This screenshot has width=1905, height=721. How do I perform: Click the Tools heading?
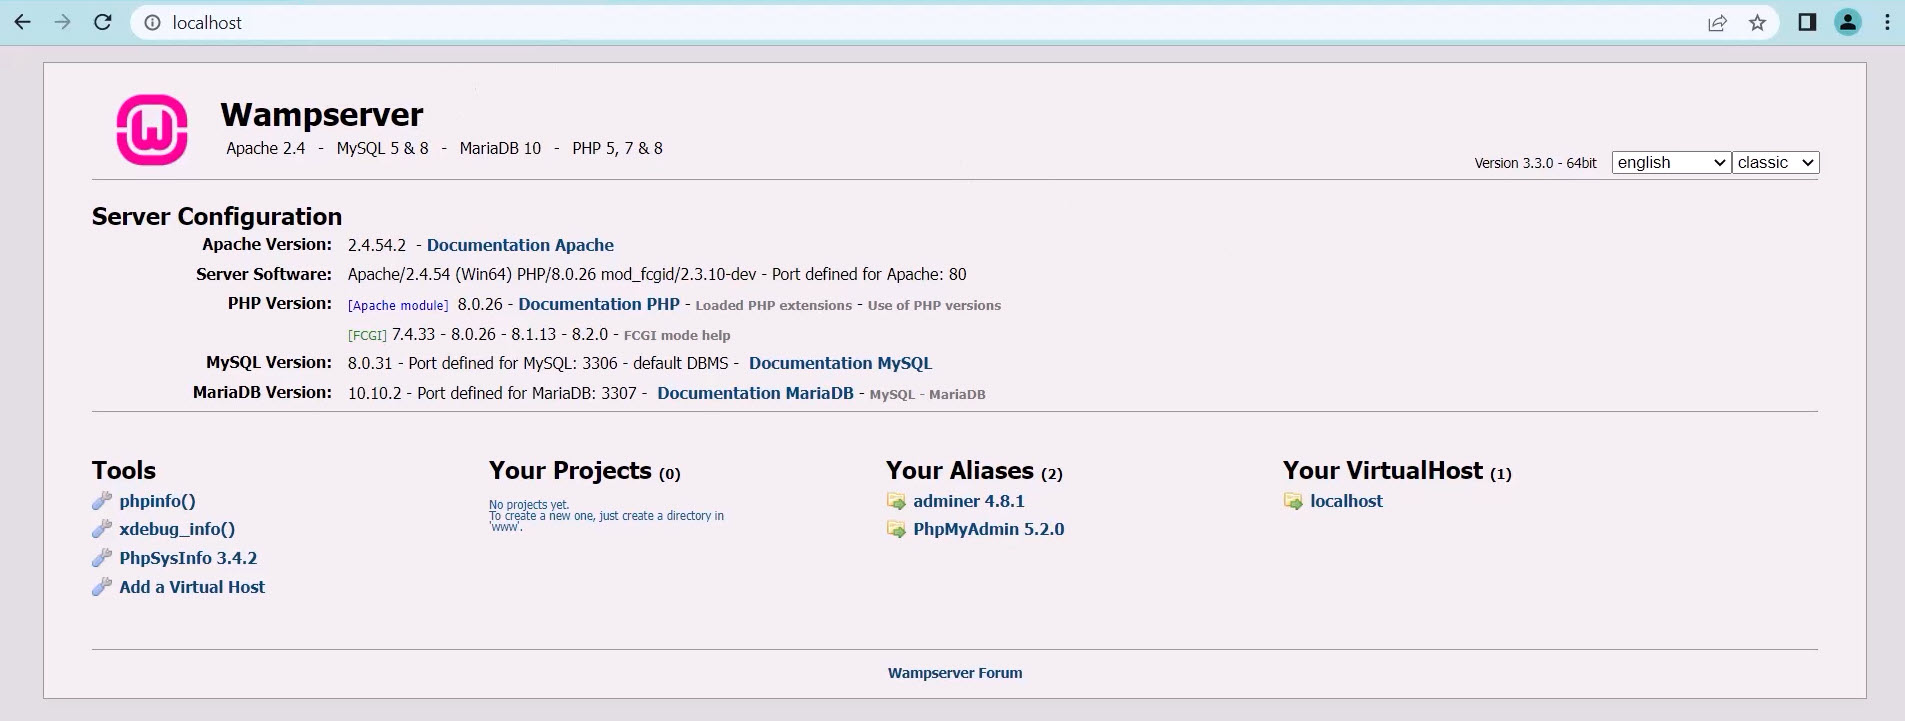tap(124, 471)
